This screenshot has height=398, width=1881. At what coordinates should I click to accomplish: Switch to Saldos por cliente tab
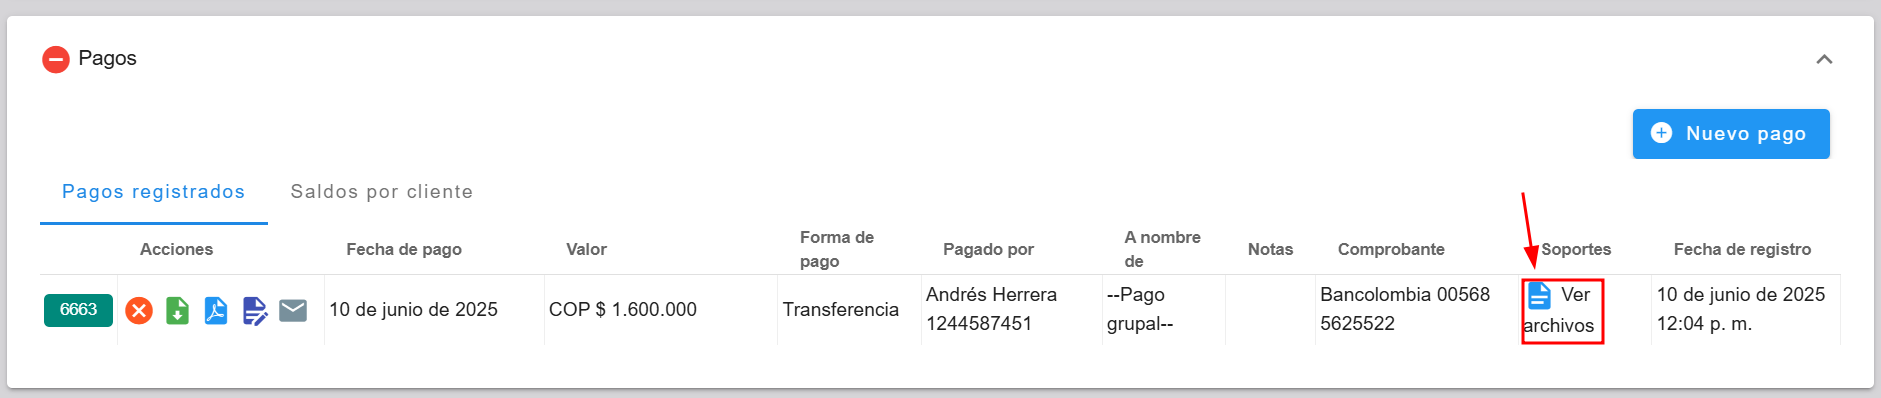pos(382,192)
